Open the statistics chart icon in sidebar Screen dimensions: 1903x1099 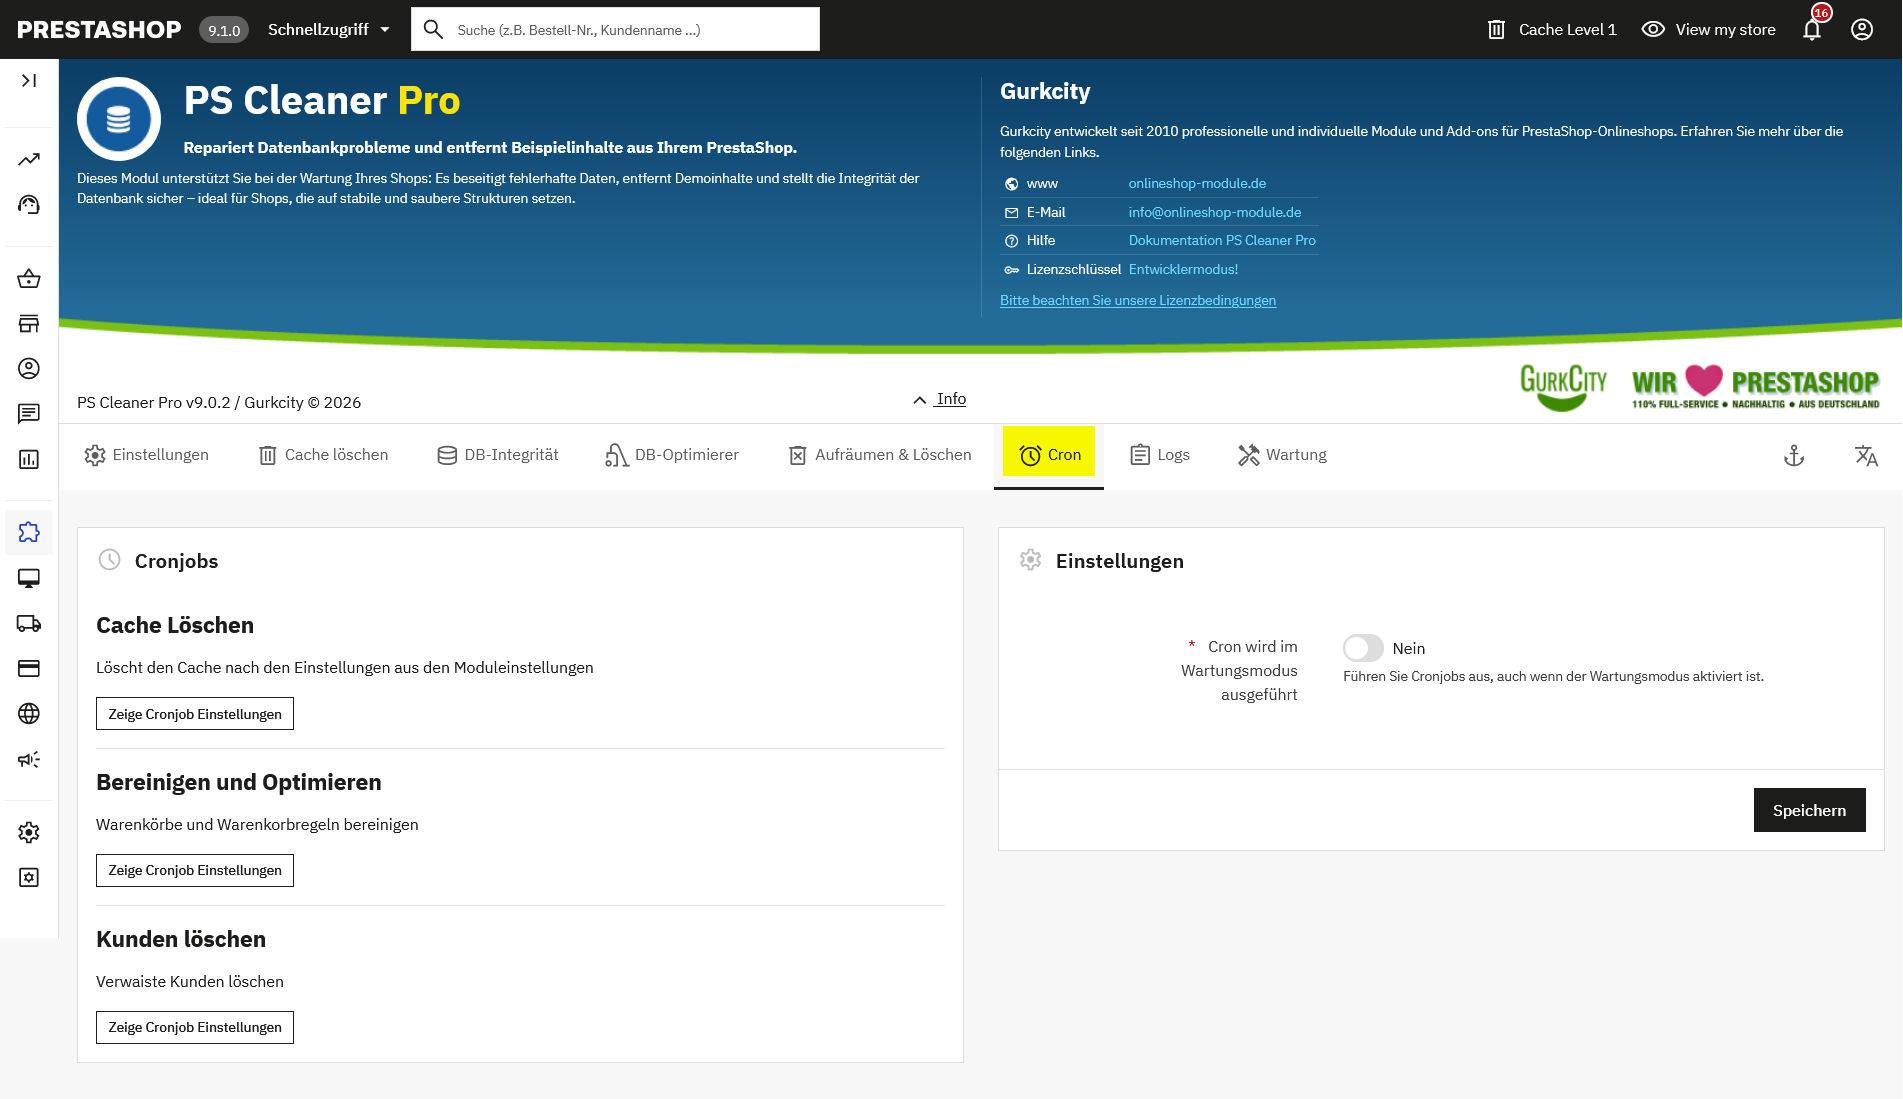tap(29, 459)
